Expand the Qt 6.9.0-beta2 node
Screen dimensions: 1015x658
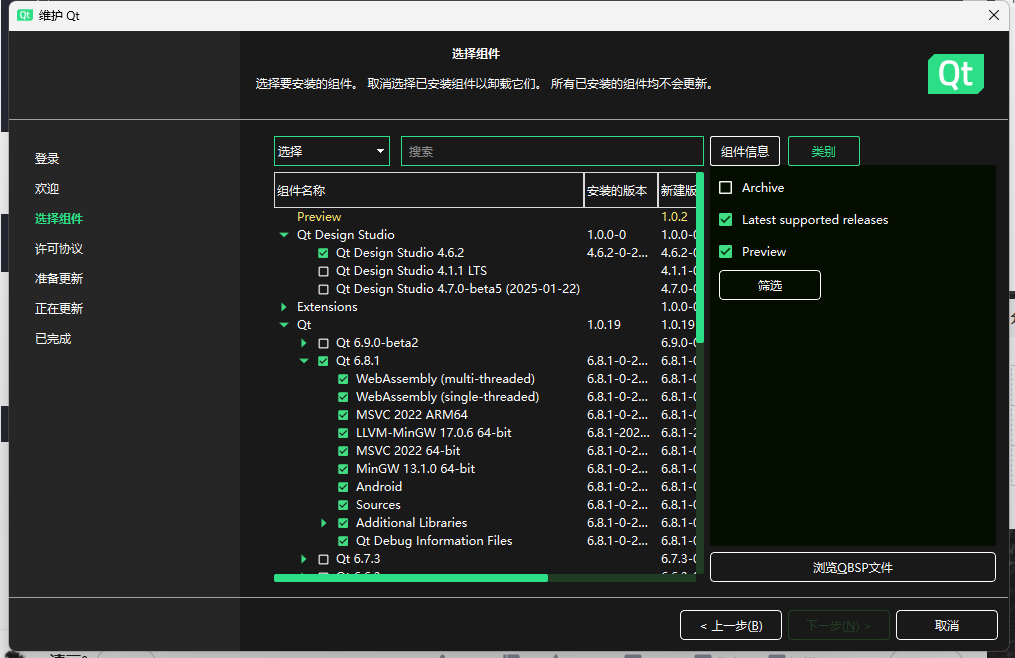[304, 343]
